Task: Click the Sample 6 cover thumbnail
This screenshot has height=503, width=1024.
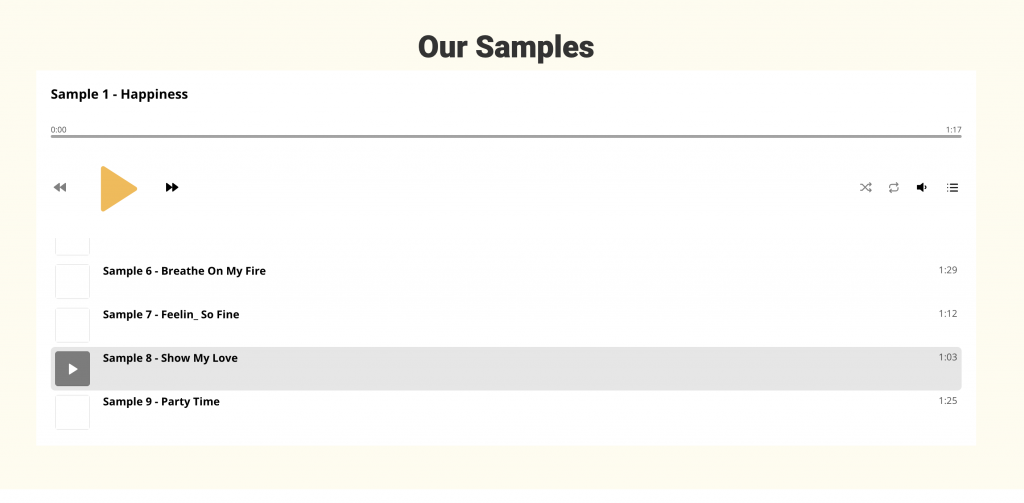Action: [72, 282]
